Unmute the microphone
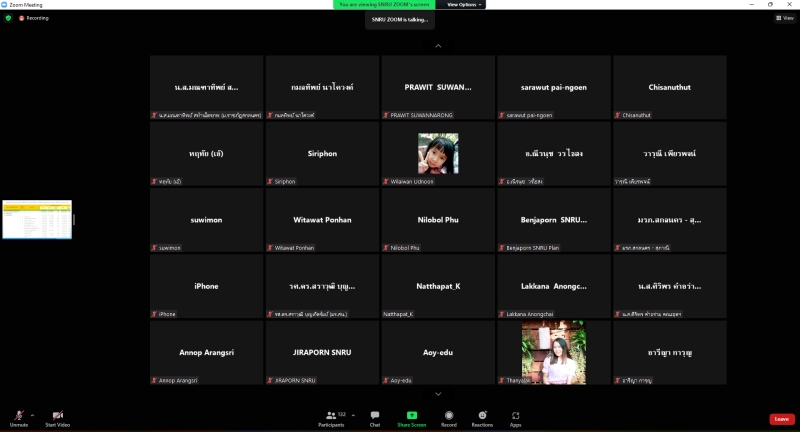 click(x=18, y=417)
